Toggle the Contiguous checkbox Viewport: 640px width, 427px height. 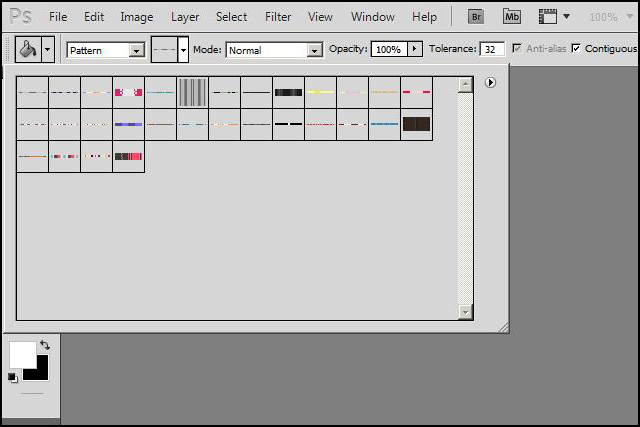[x=576, y=49]
